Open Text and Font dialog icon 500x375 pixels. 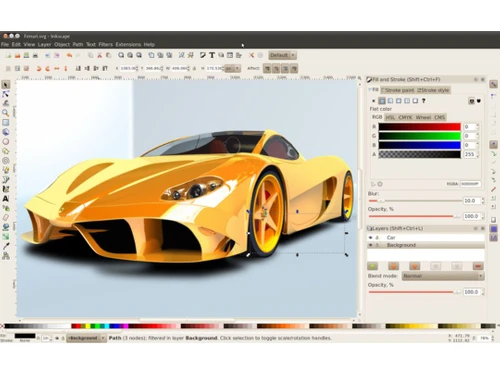pos(212,55)
